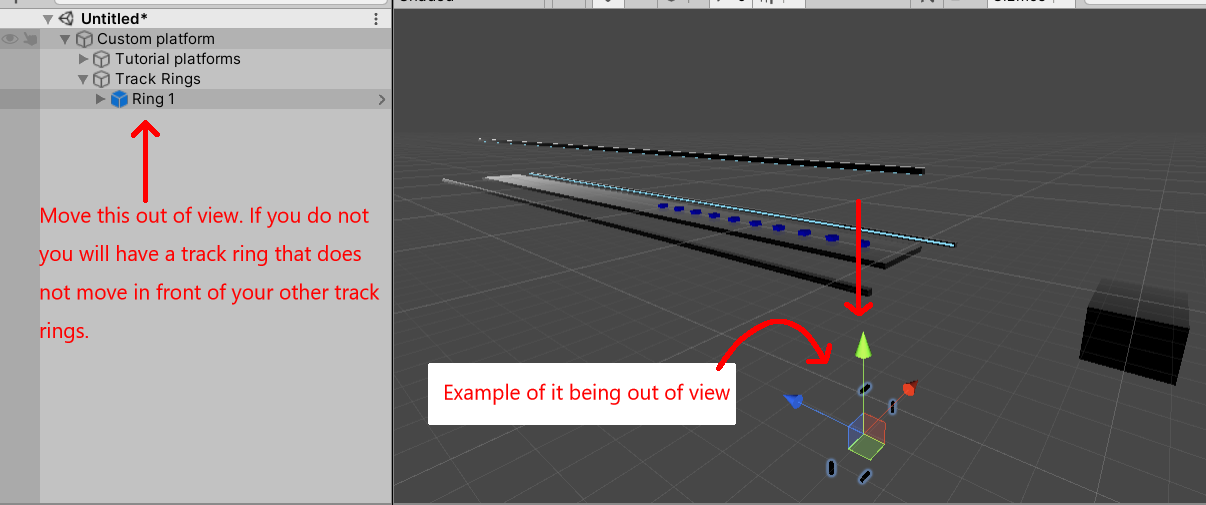1206x505 pixels.
Task: Expand the Ring 1 foldout arrow
Action: click(x=100, y=99)
